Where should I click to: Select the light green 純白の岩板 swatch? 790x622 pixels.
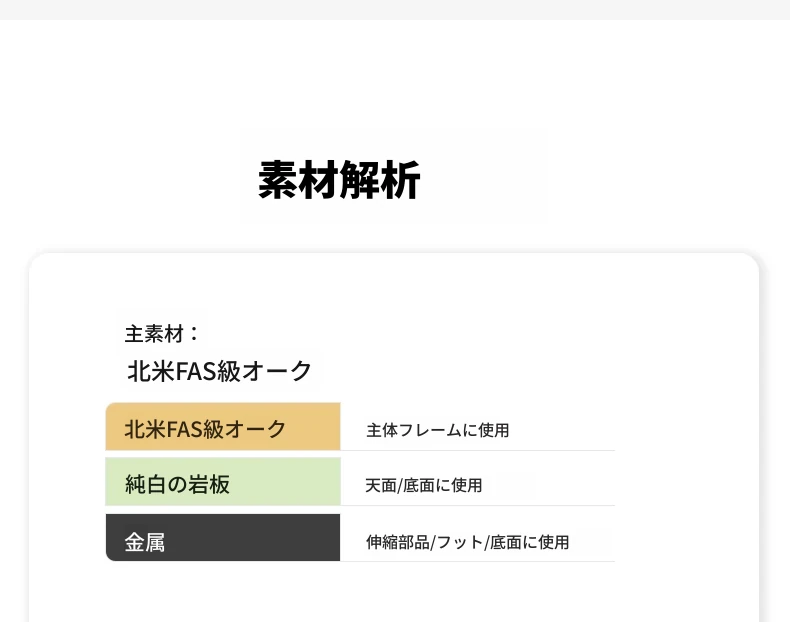pyautogui.click(x=223, y=481)
